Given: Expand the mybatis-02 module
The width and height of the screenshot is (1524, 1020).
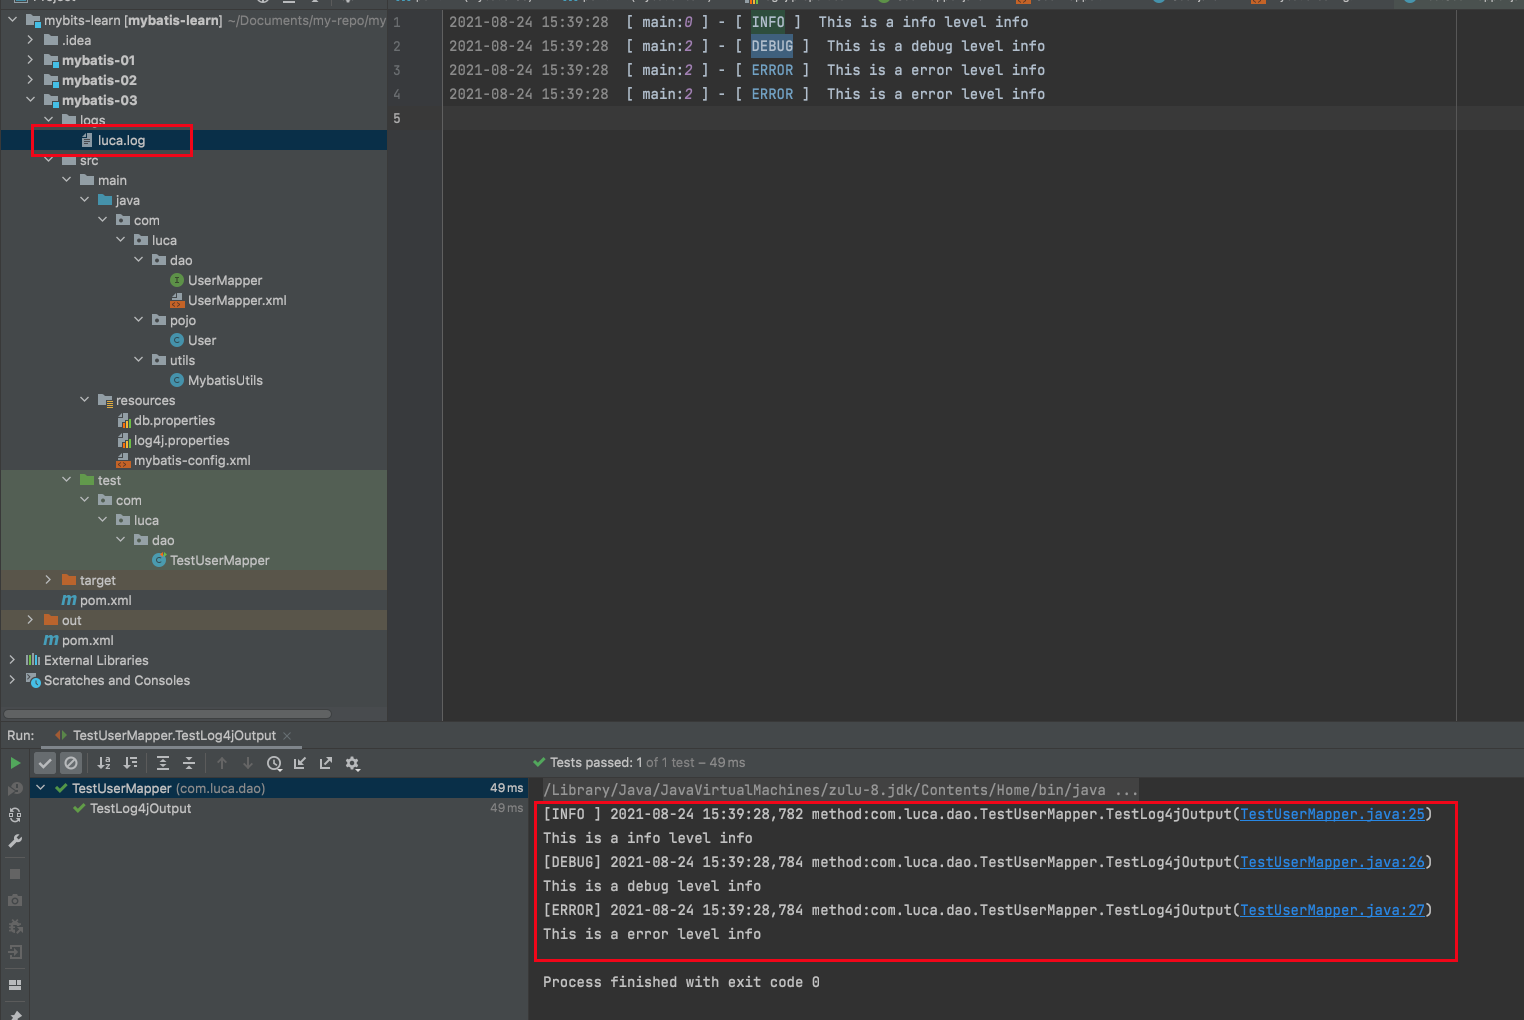Looking at the screenshot, I should click(30, 80).
